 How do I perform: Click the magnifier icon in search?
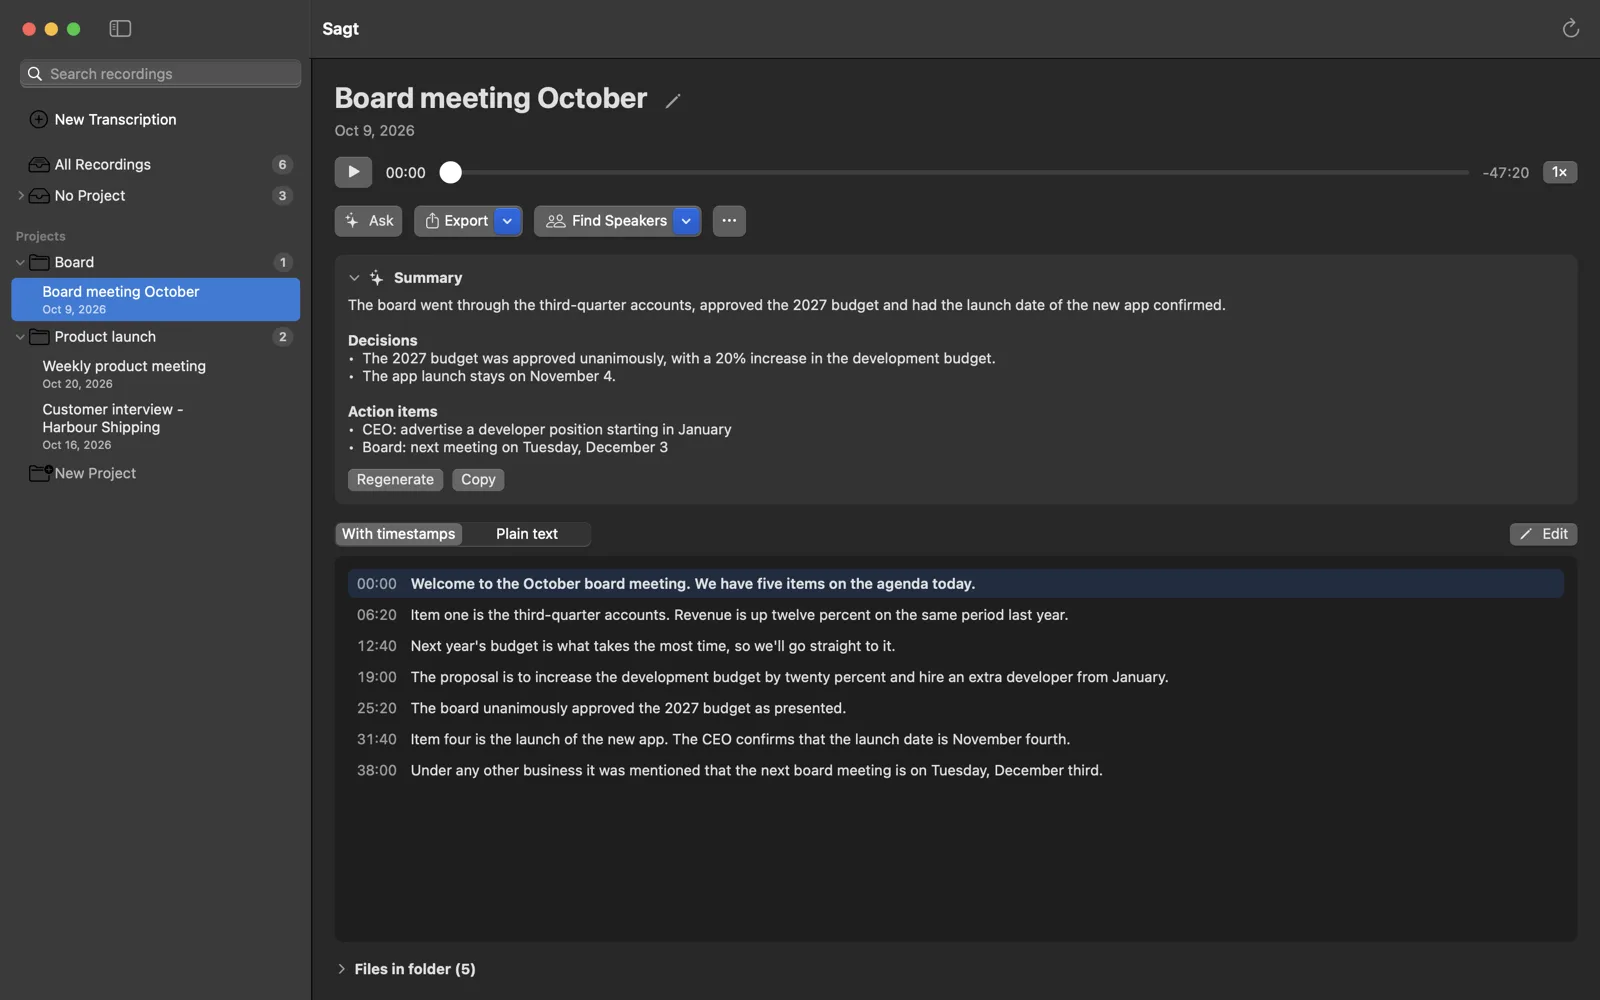(35, 74)
